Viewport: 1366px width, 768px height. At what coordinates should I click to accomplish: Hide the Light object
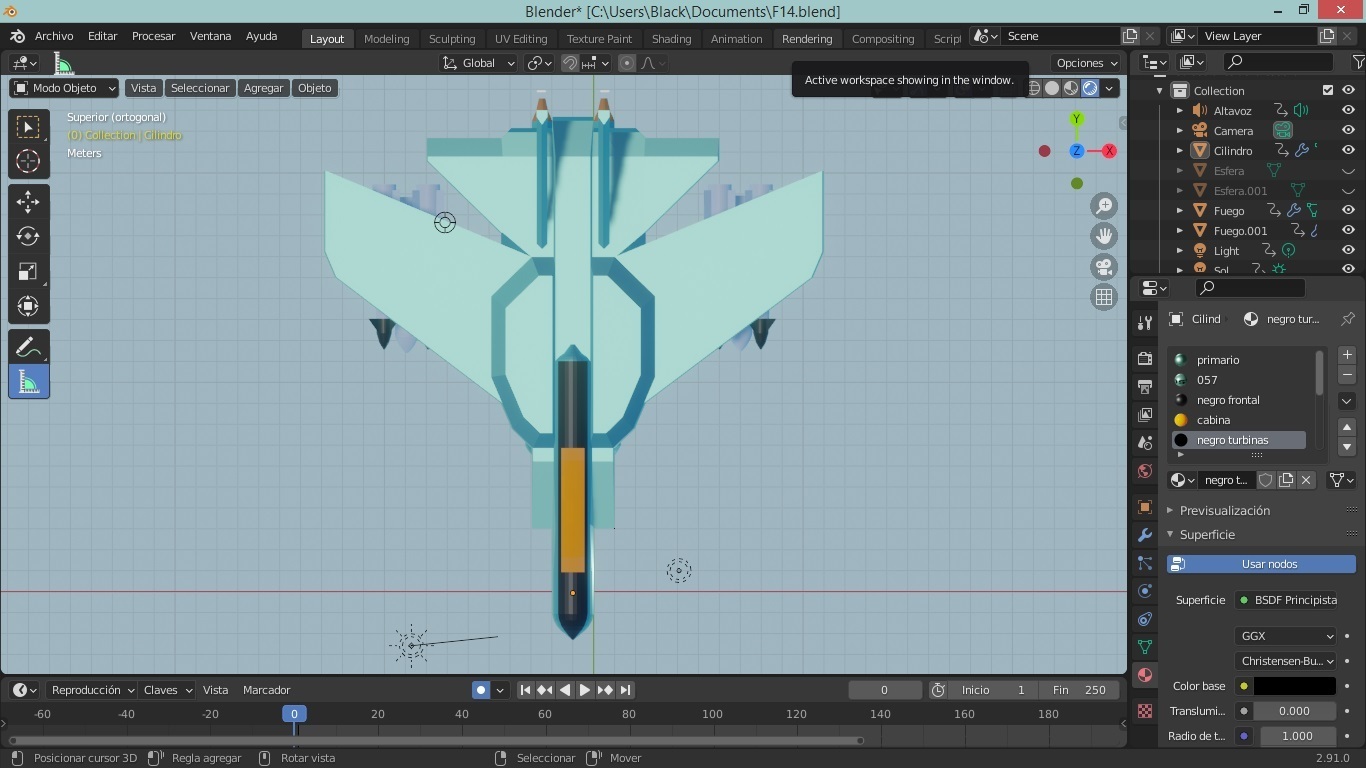click(1348, 251)
